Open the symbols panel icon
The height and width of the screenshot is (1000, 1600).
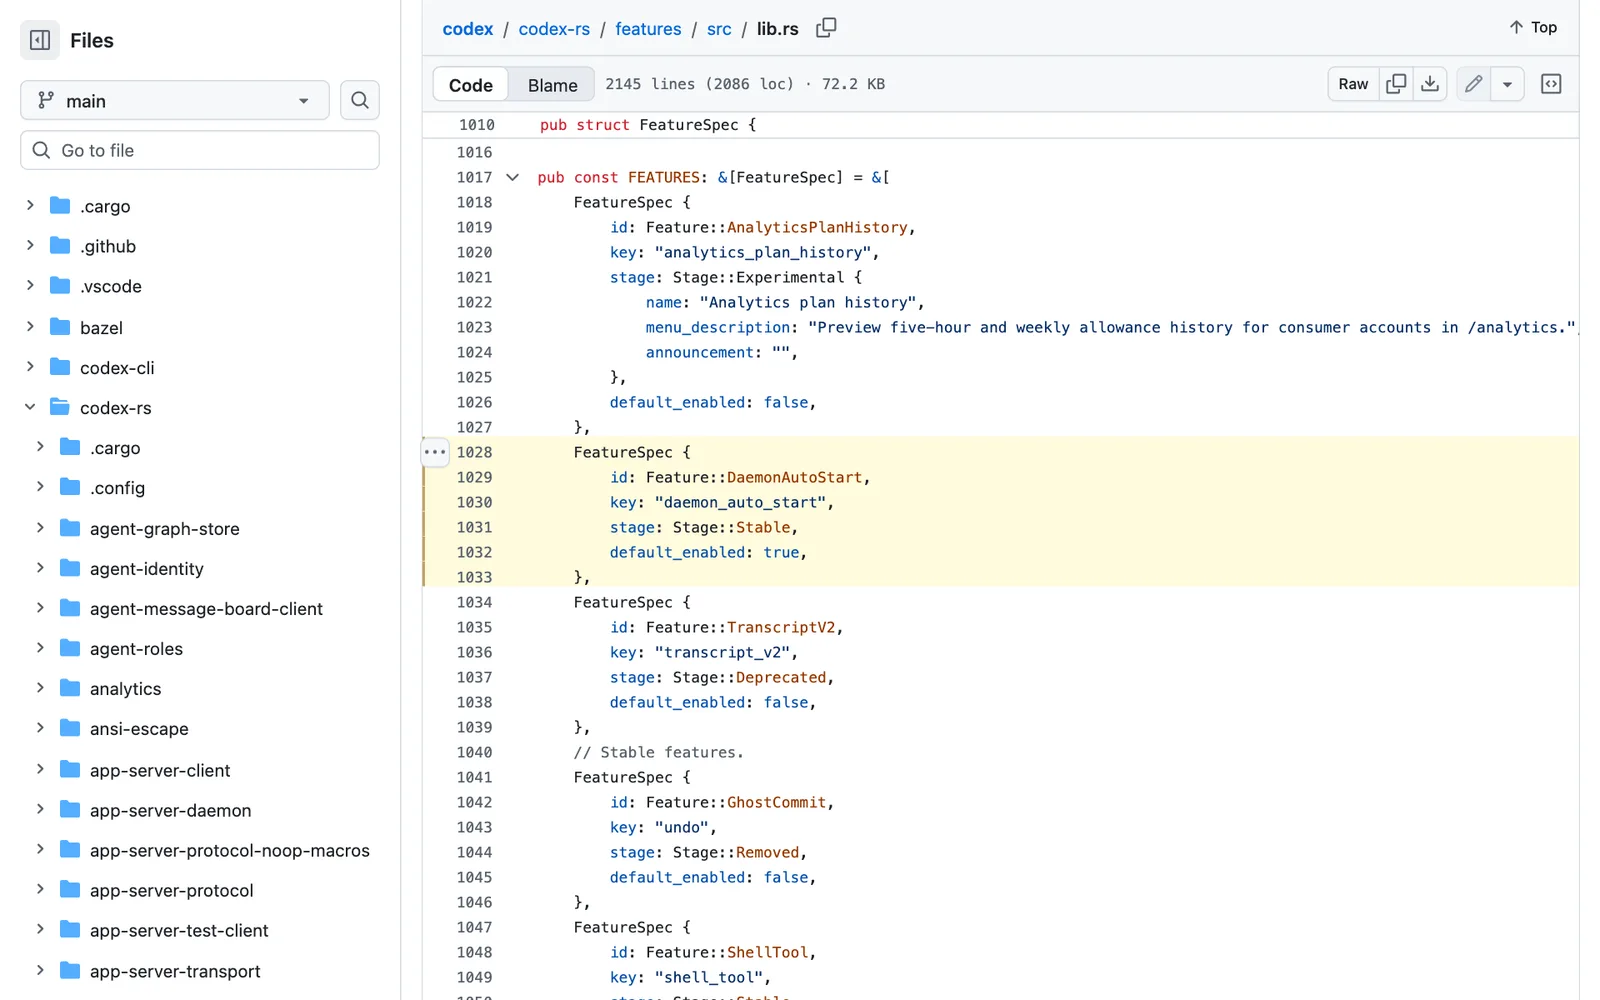coord(1551,84)
